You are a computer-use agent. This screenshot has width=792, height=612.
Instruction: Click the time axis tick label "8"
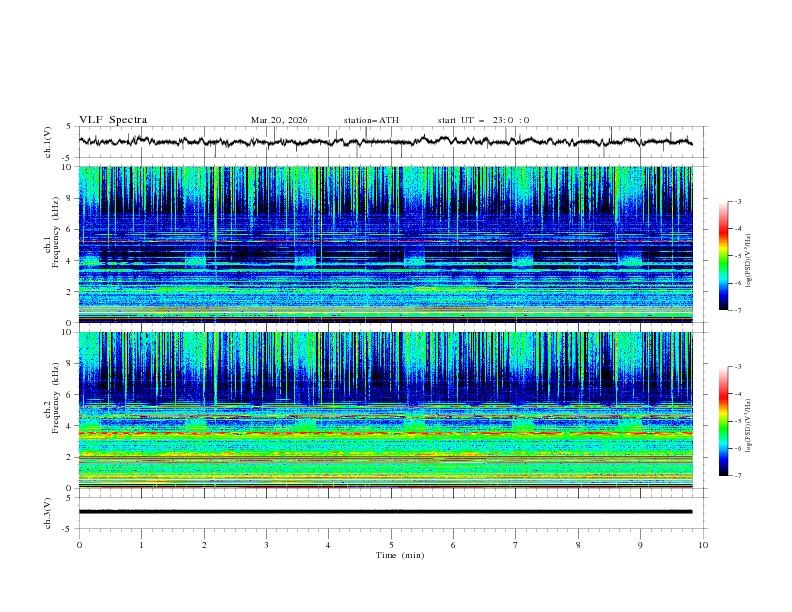pos(578,545)
